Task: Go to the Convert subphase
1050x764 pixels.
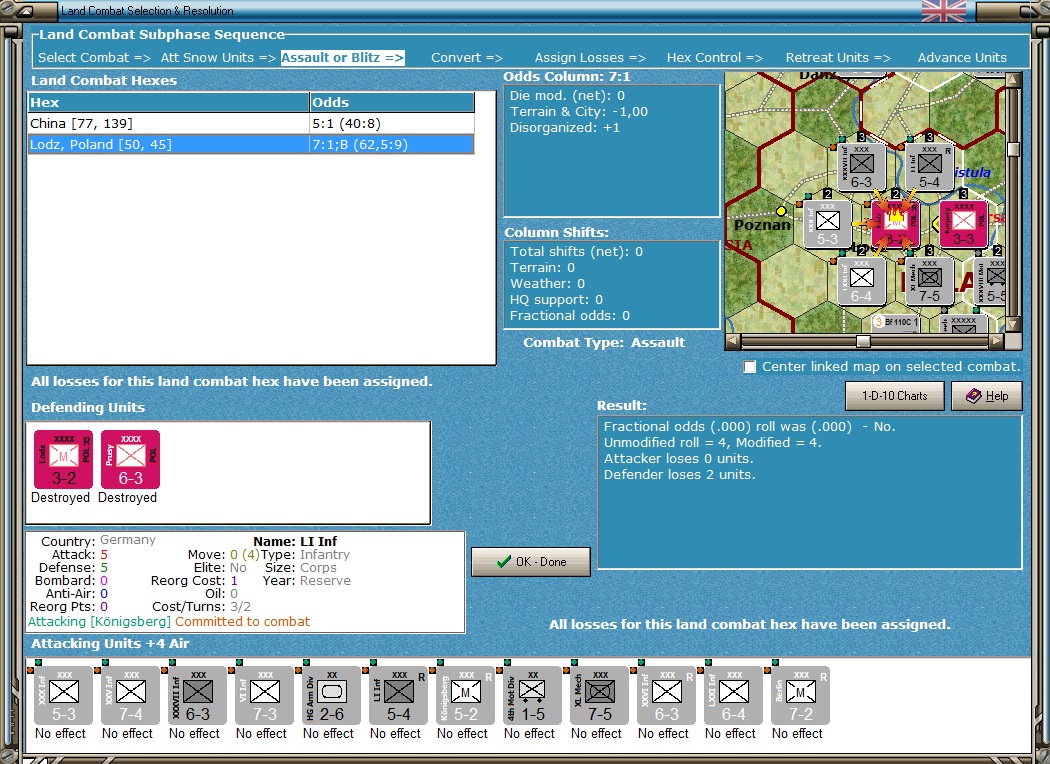Action: pyautogui.click(x=467, y=58)
